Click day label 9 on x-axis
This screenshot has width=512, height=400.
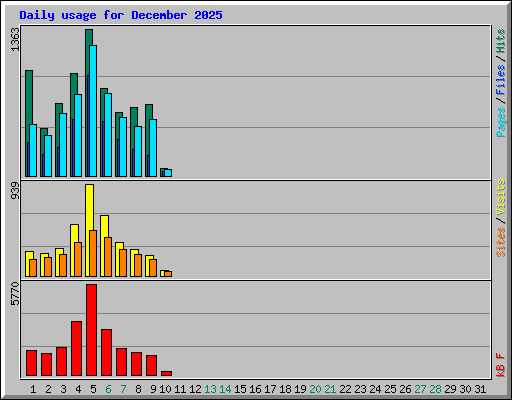pyautogui.click(x=153, y=389)
